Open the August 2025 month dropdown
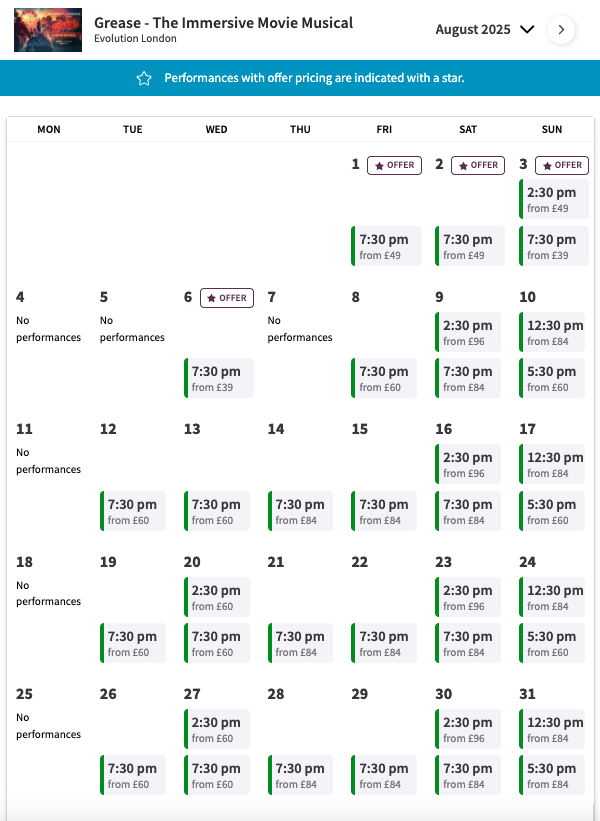 coord(485,30)
